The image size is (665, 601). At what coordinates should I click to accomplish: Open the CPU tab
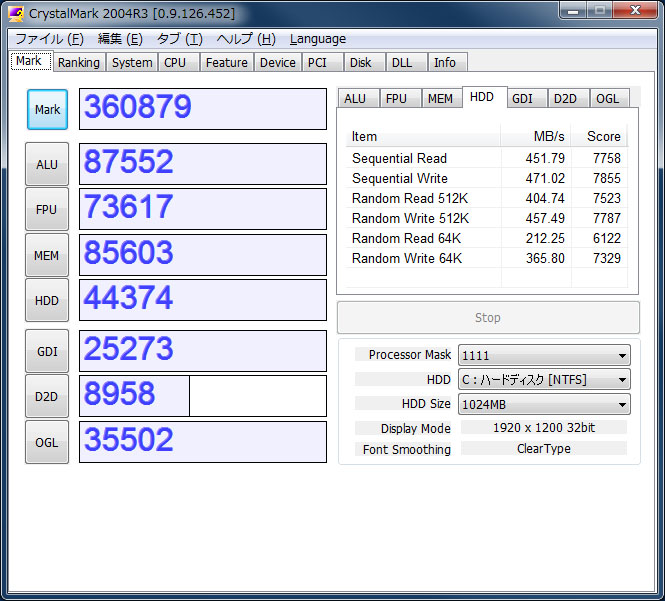pos(179,62)
